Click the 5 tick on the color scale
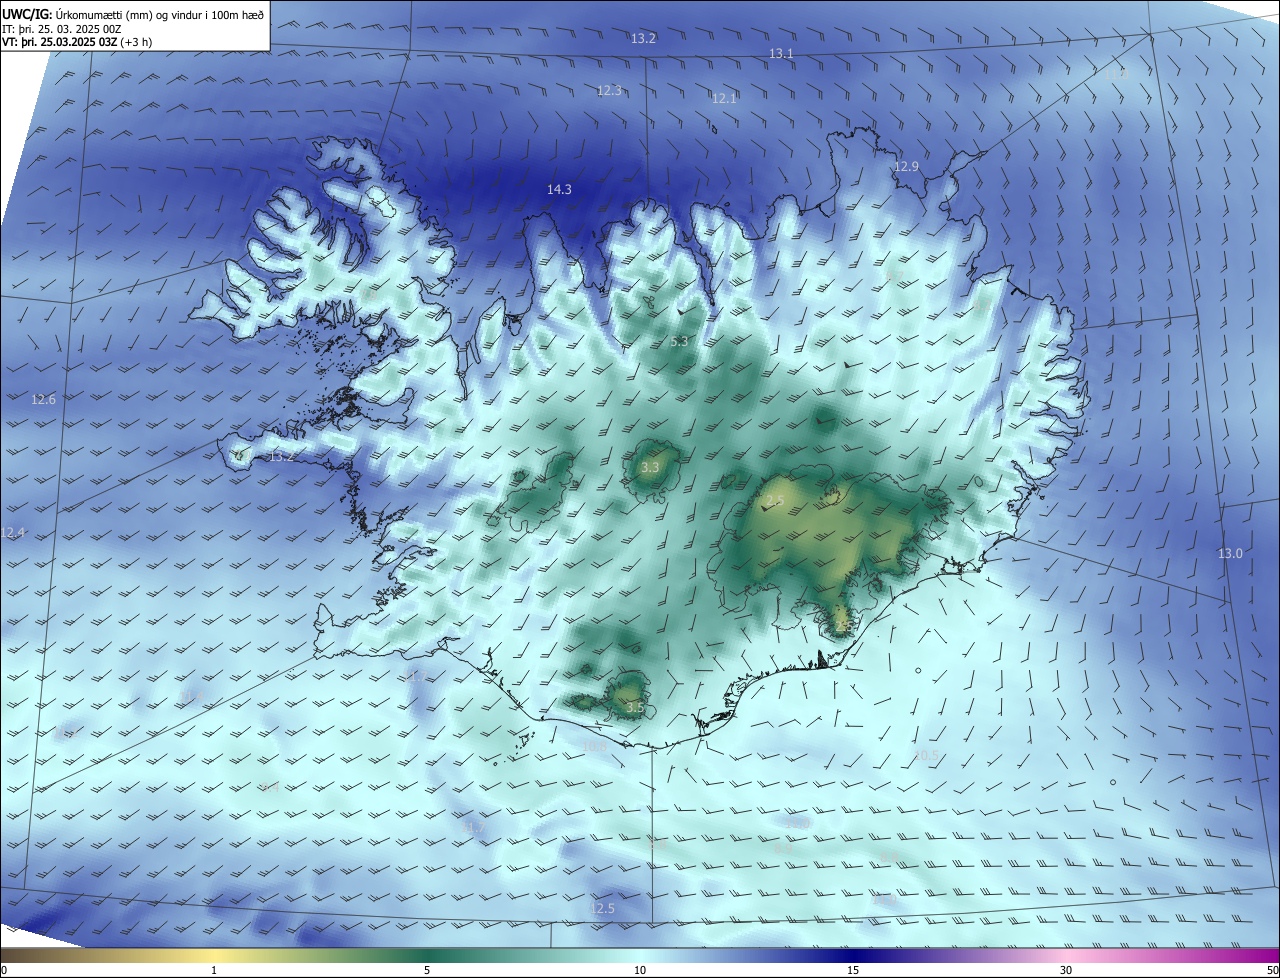The height and width of the screenshot is (978, 1280). [427, 970]
